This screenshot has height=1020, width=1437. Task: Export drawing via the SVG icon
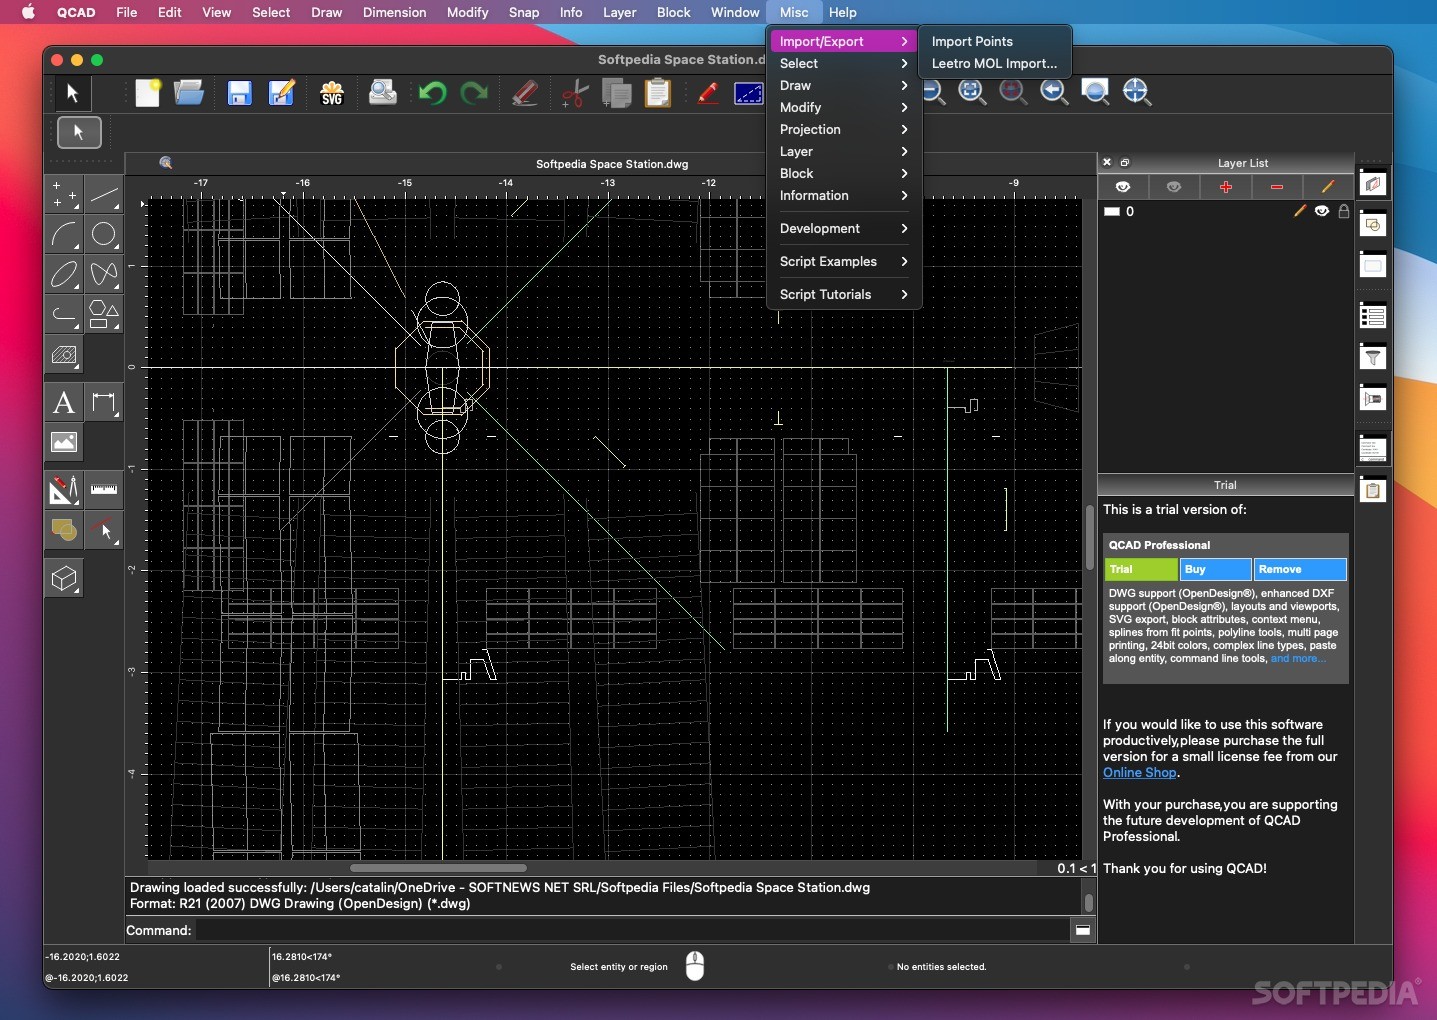click(332, 93)
